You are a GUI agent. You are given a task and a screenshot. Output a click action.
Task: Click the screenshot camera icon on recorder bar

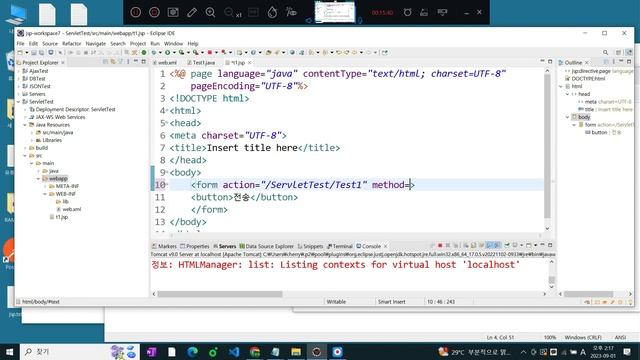coord(173,12)
